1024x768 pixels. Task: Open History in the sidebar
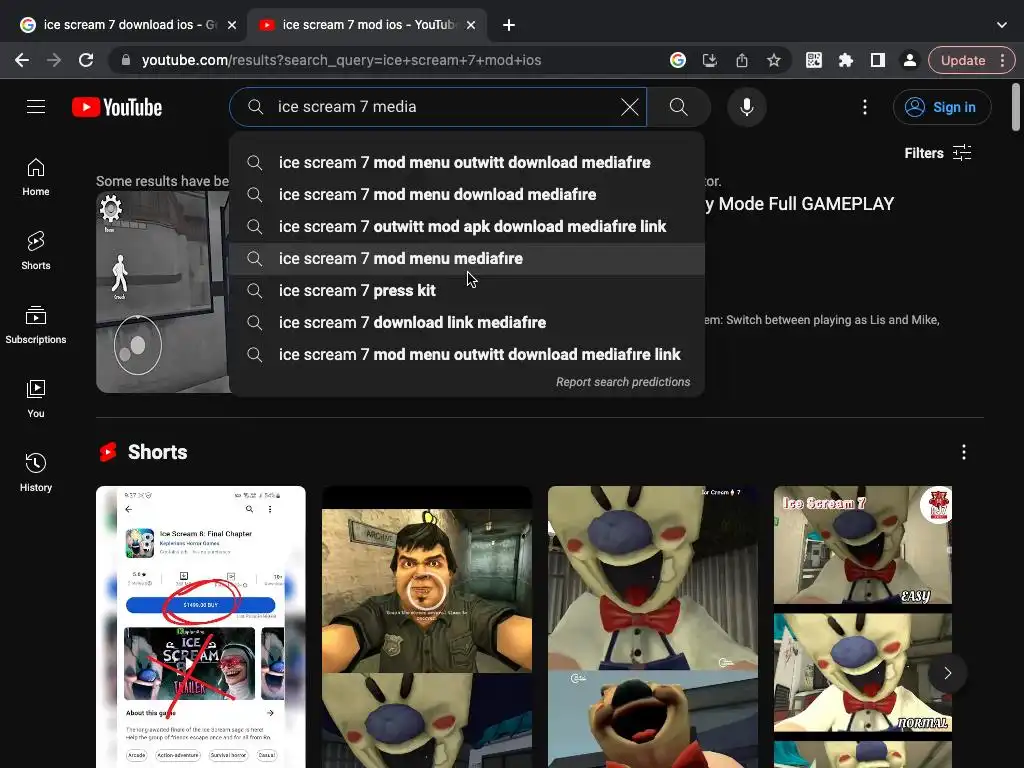click(x=36, y=472)
